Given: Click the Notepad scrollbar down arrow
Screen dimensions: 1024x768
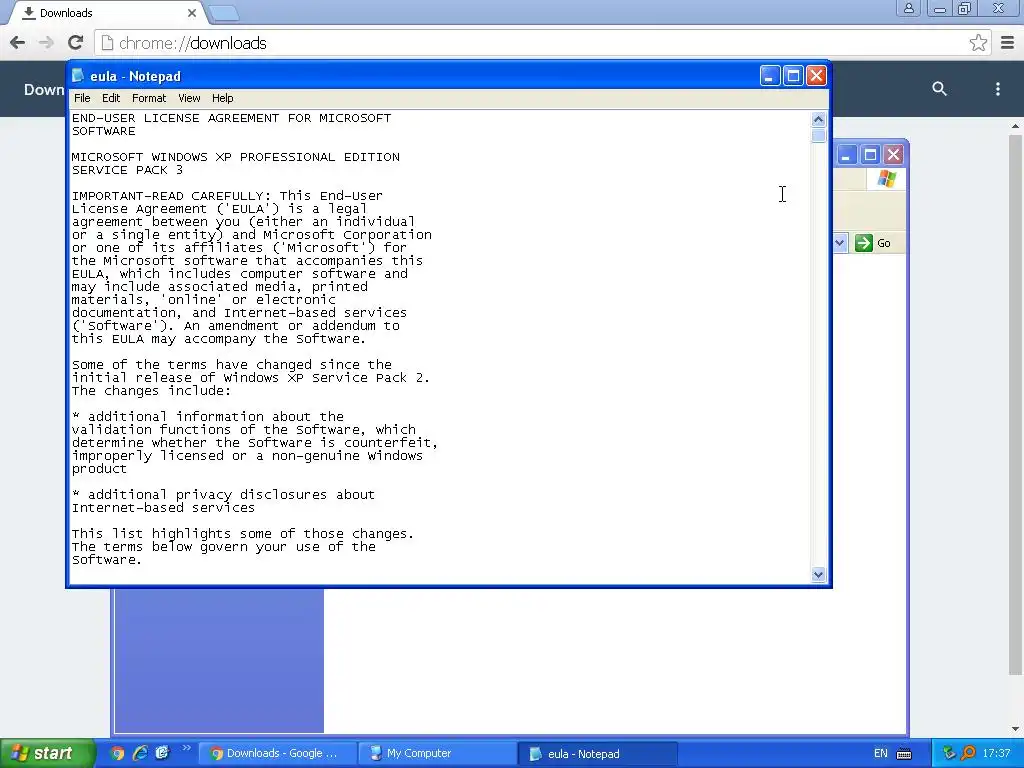Looking at the screenshot, I should [818, 575].
